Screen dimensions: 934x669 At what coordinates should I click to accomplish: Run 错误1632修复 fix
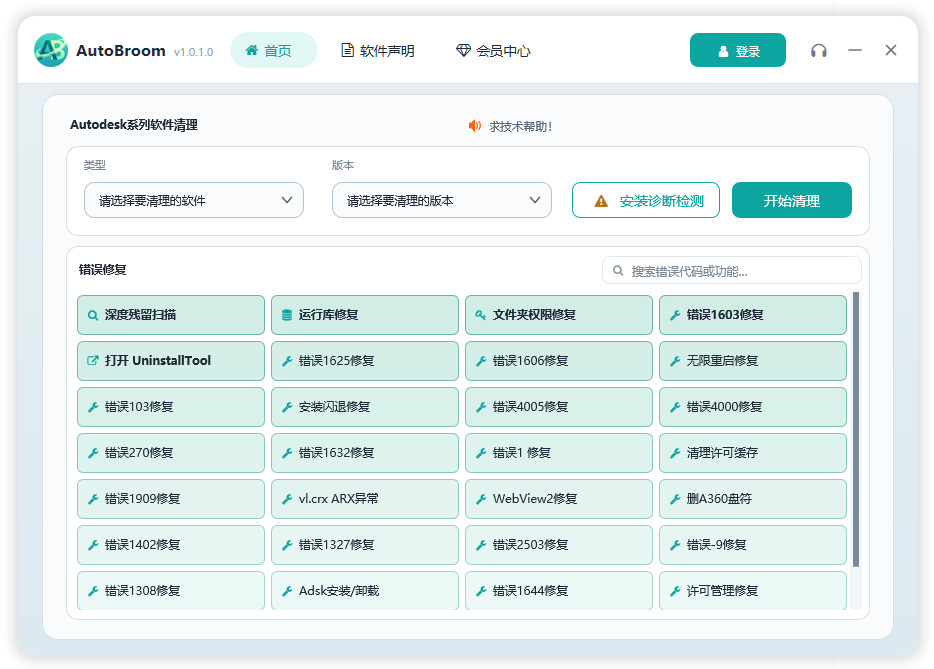[365, 453]
